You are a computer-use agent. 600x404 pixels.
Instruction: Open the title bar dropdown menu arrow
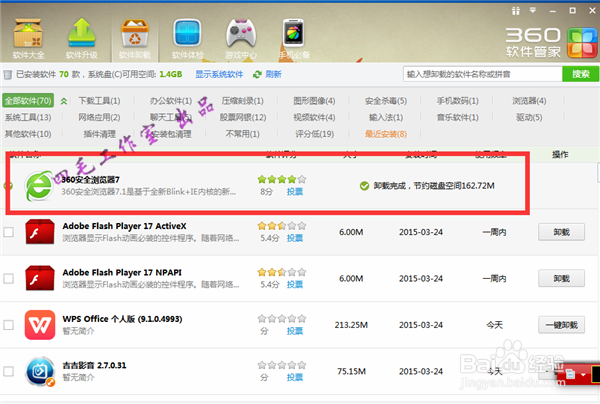click(533, 10)
